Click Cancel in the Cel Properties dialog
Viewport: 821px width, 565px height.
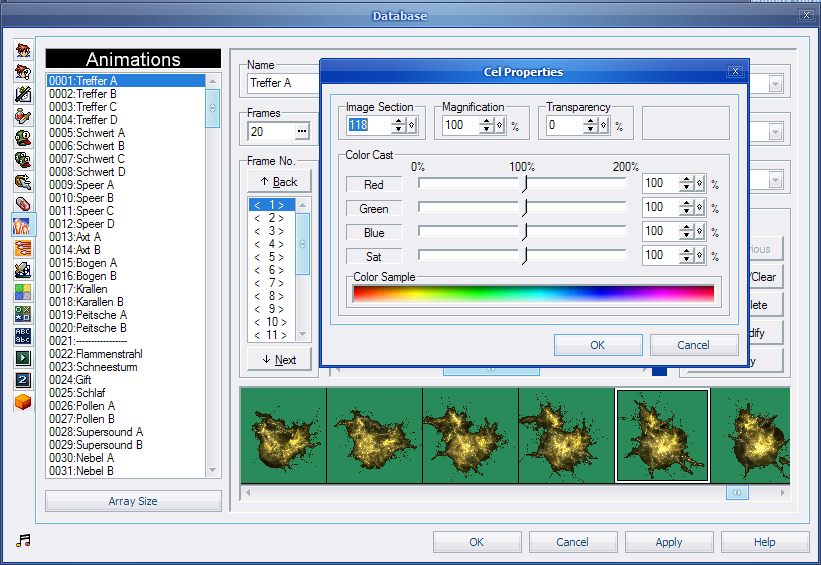pos(693,345)
